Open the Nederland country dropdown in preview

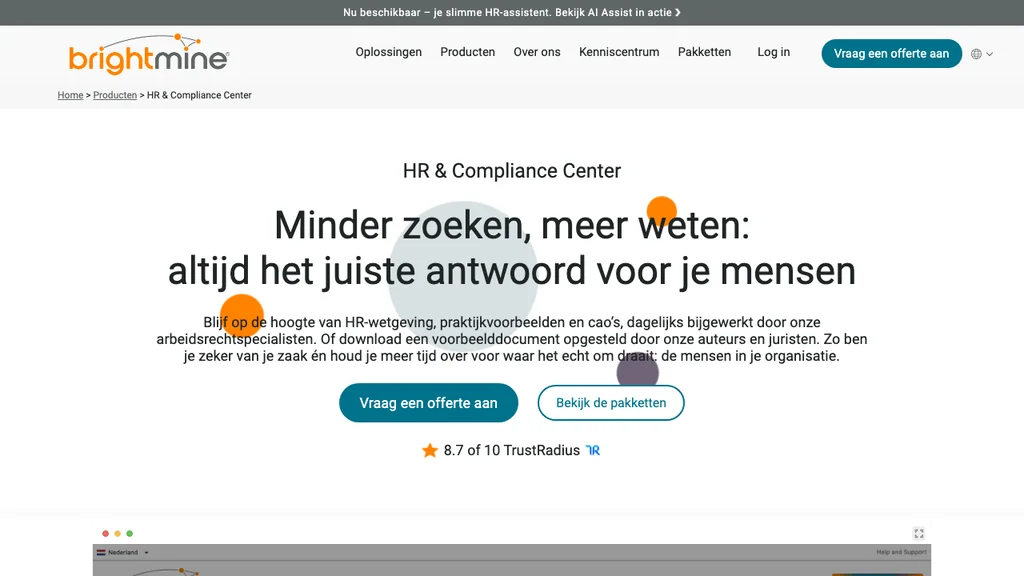tap(123, 552)
